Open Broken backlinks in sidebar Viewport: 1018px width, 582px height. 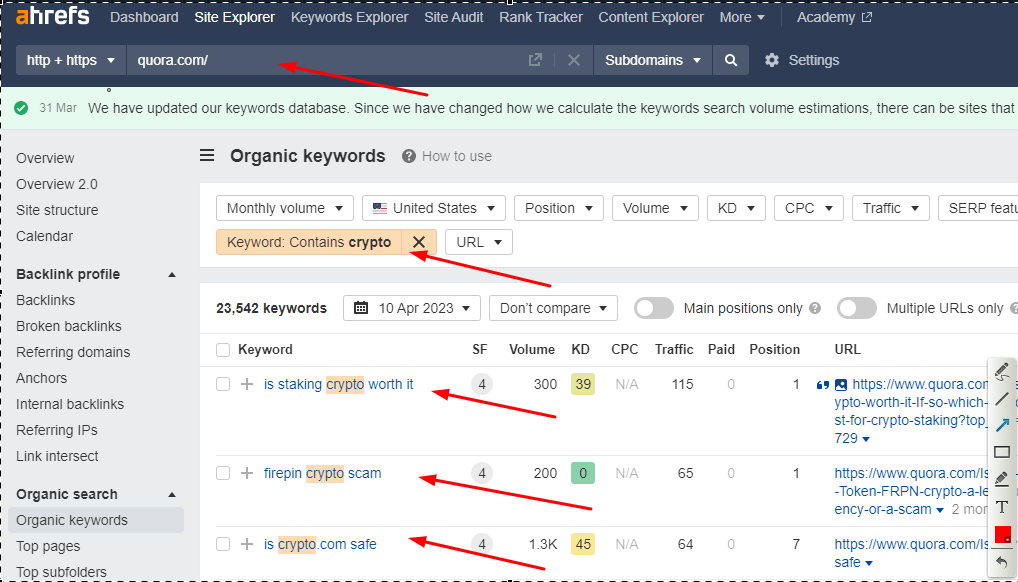(x=69, y=326)
